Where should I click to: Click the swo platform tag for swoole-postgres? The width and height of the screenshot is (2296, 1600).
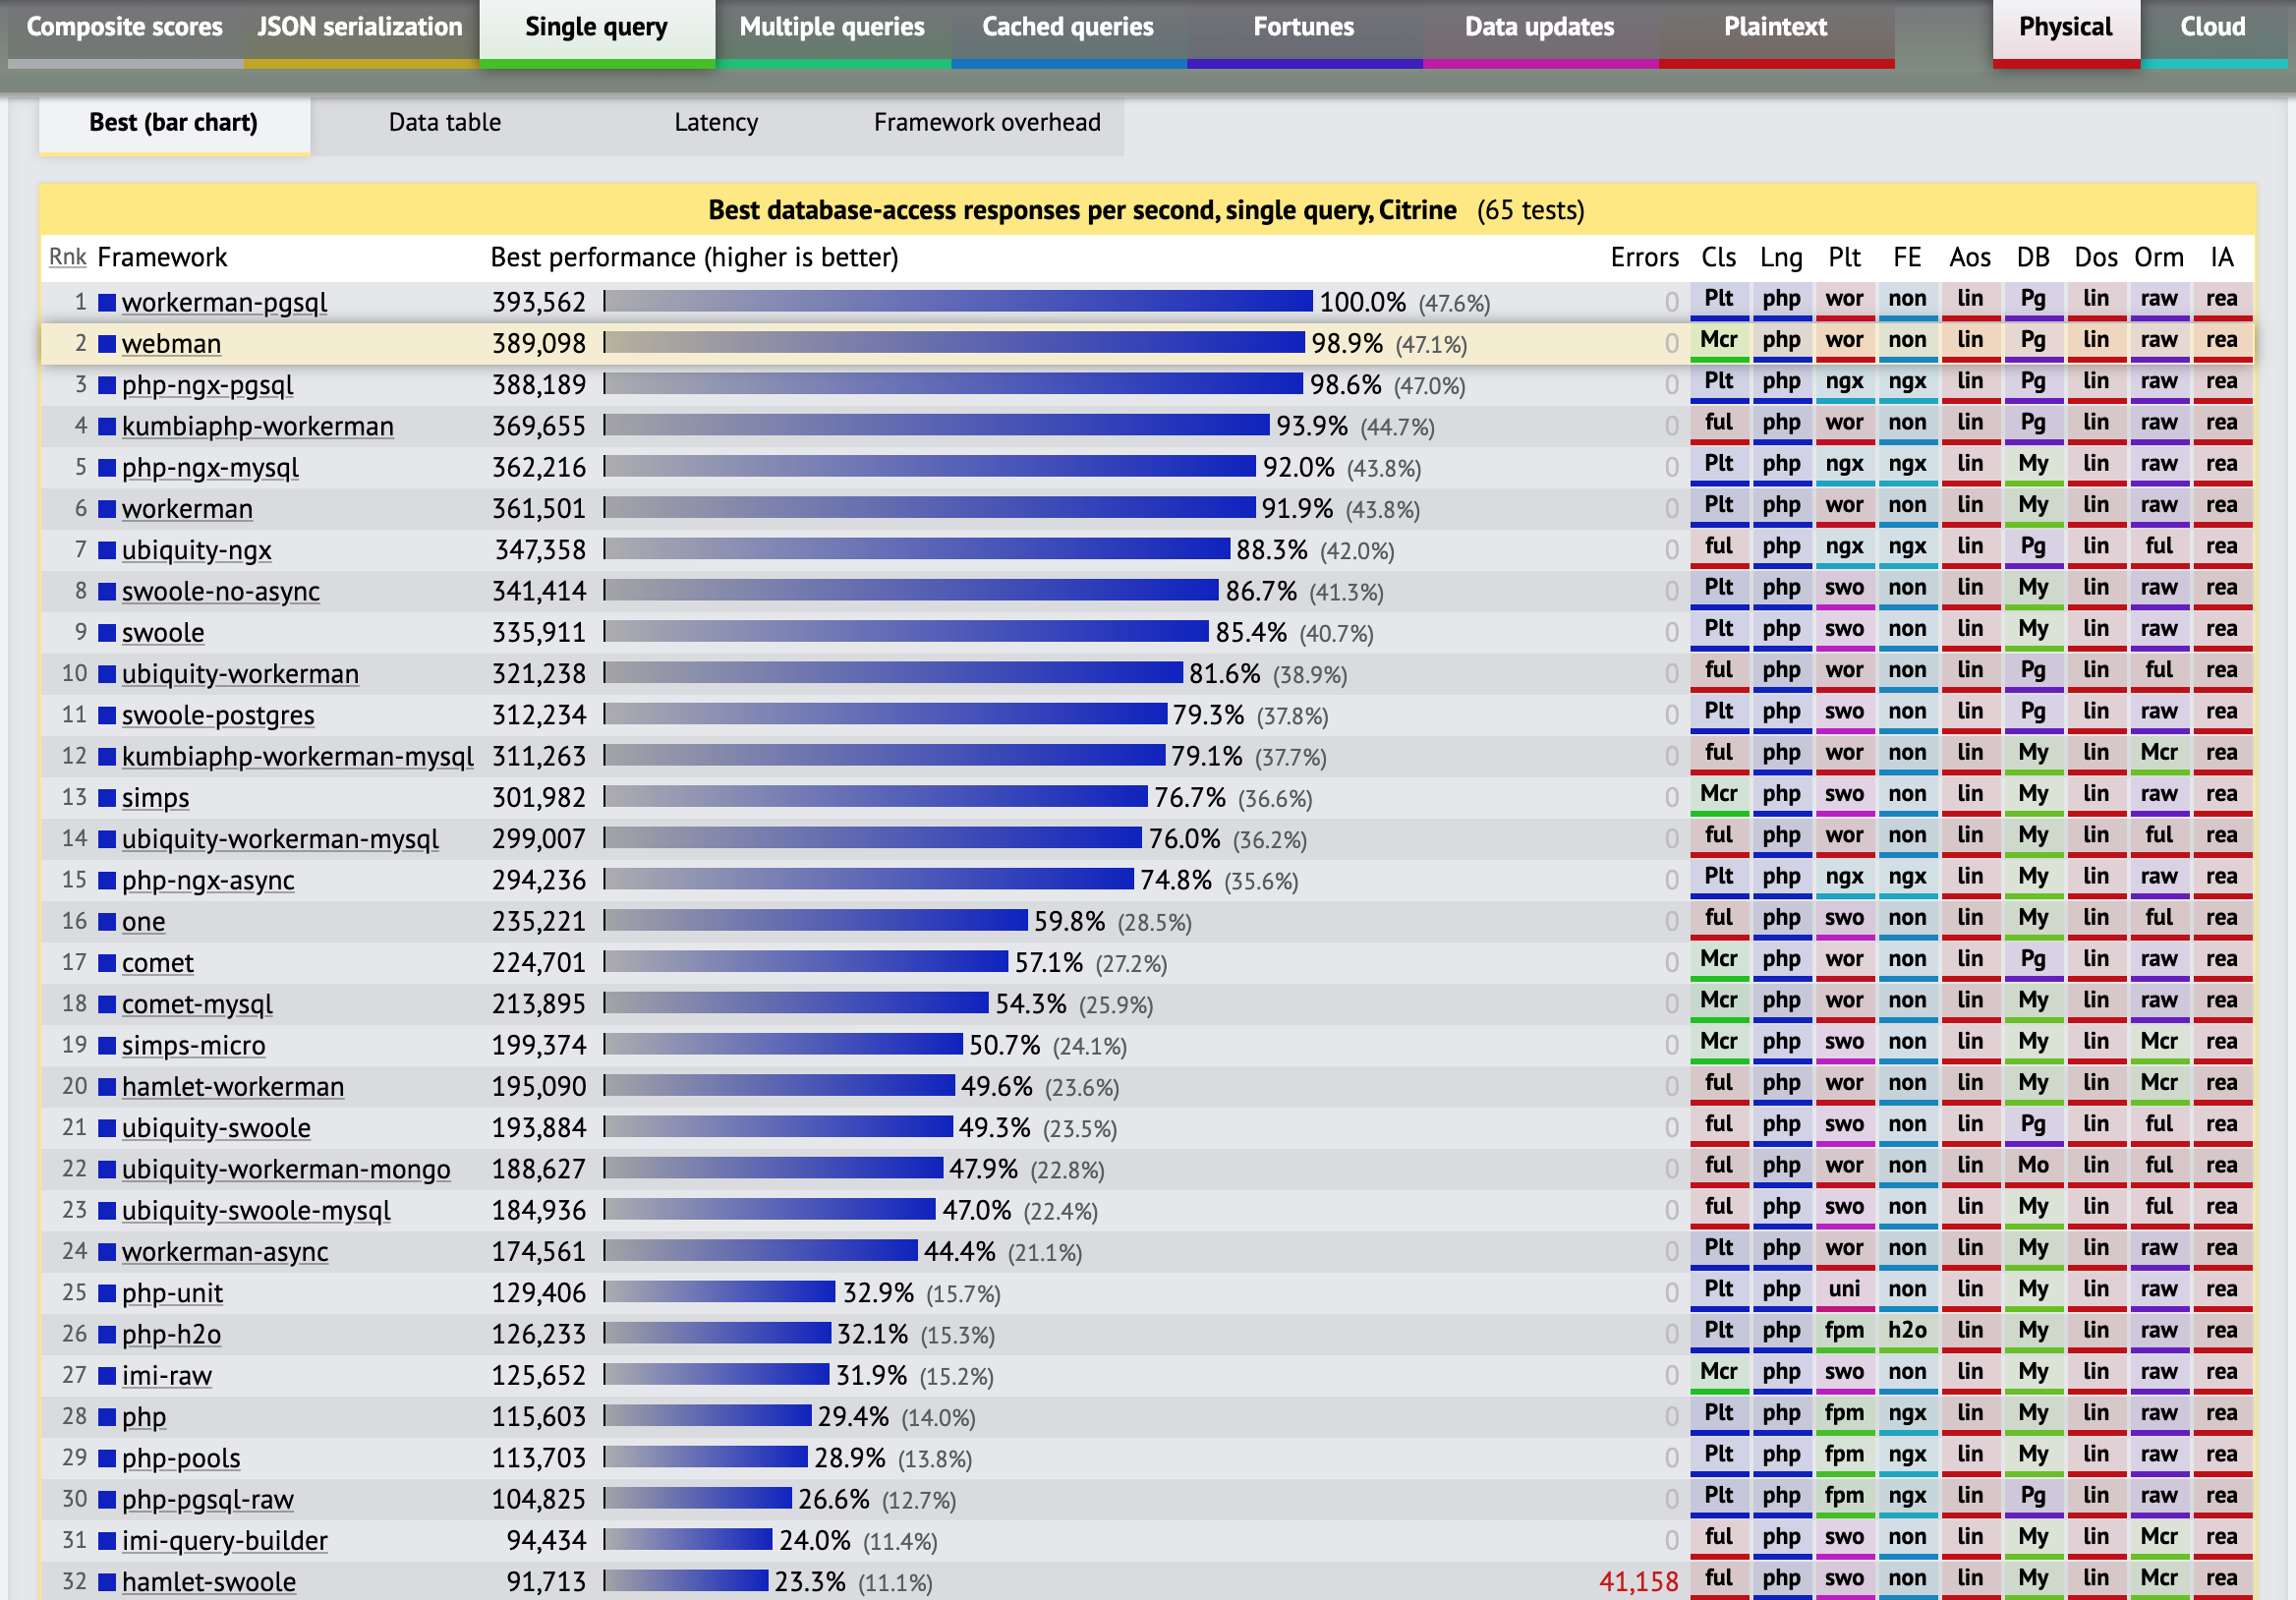point(1843,712)
